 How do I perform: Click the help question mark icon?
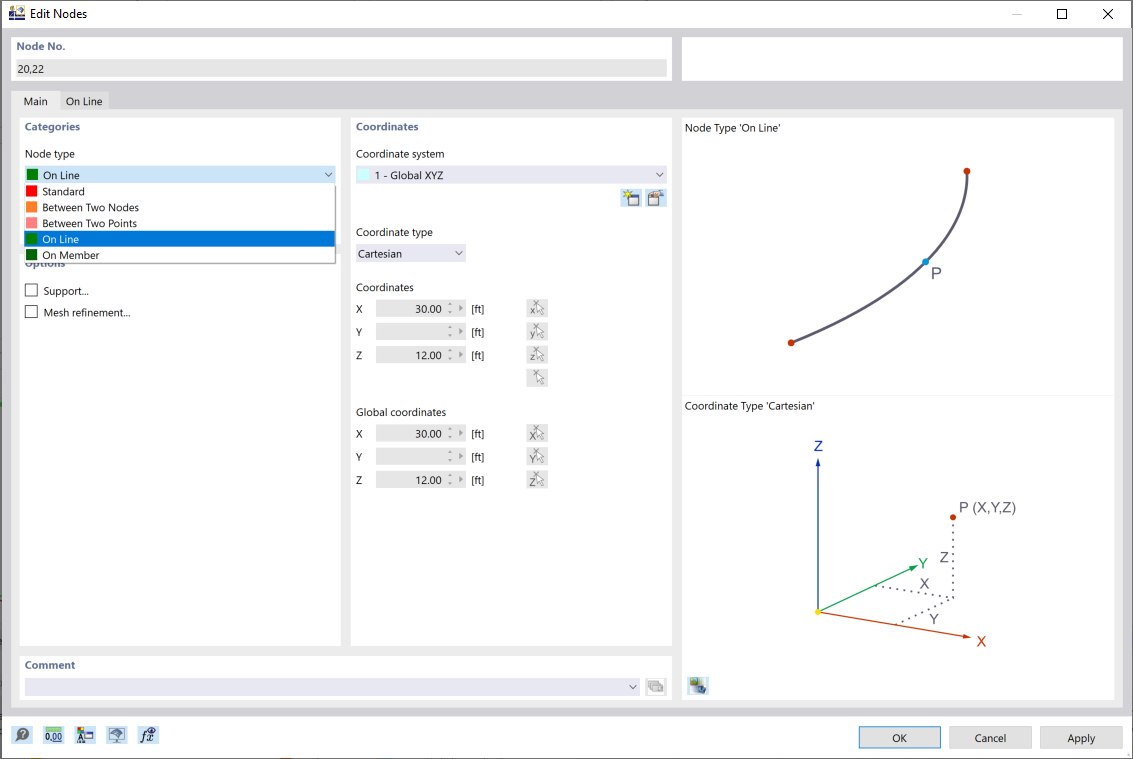click(x=21, y=735)
